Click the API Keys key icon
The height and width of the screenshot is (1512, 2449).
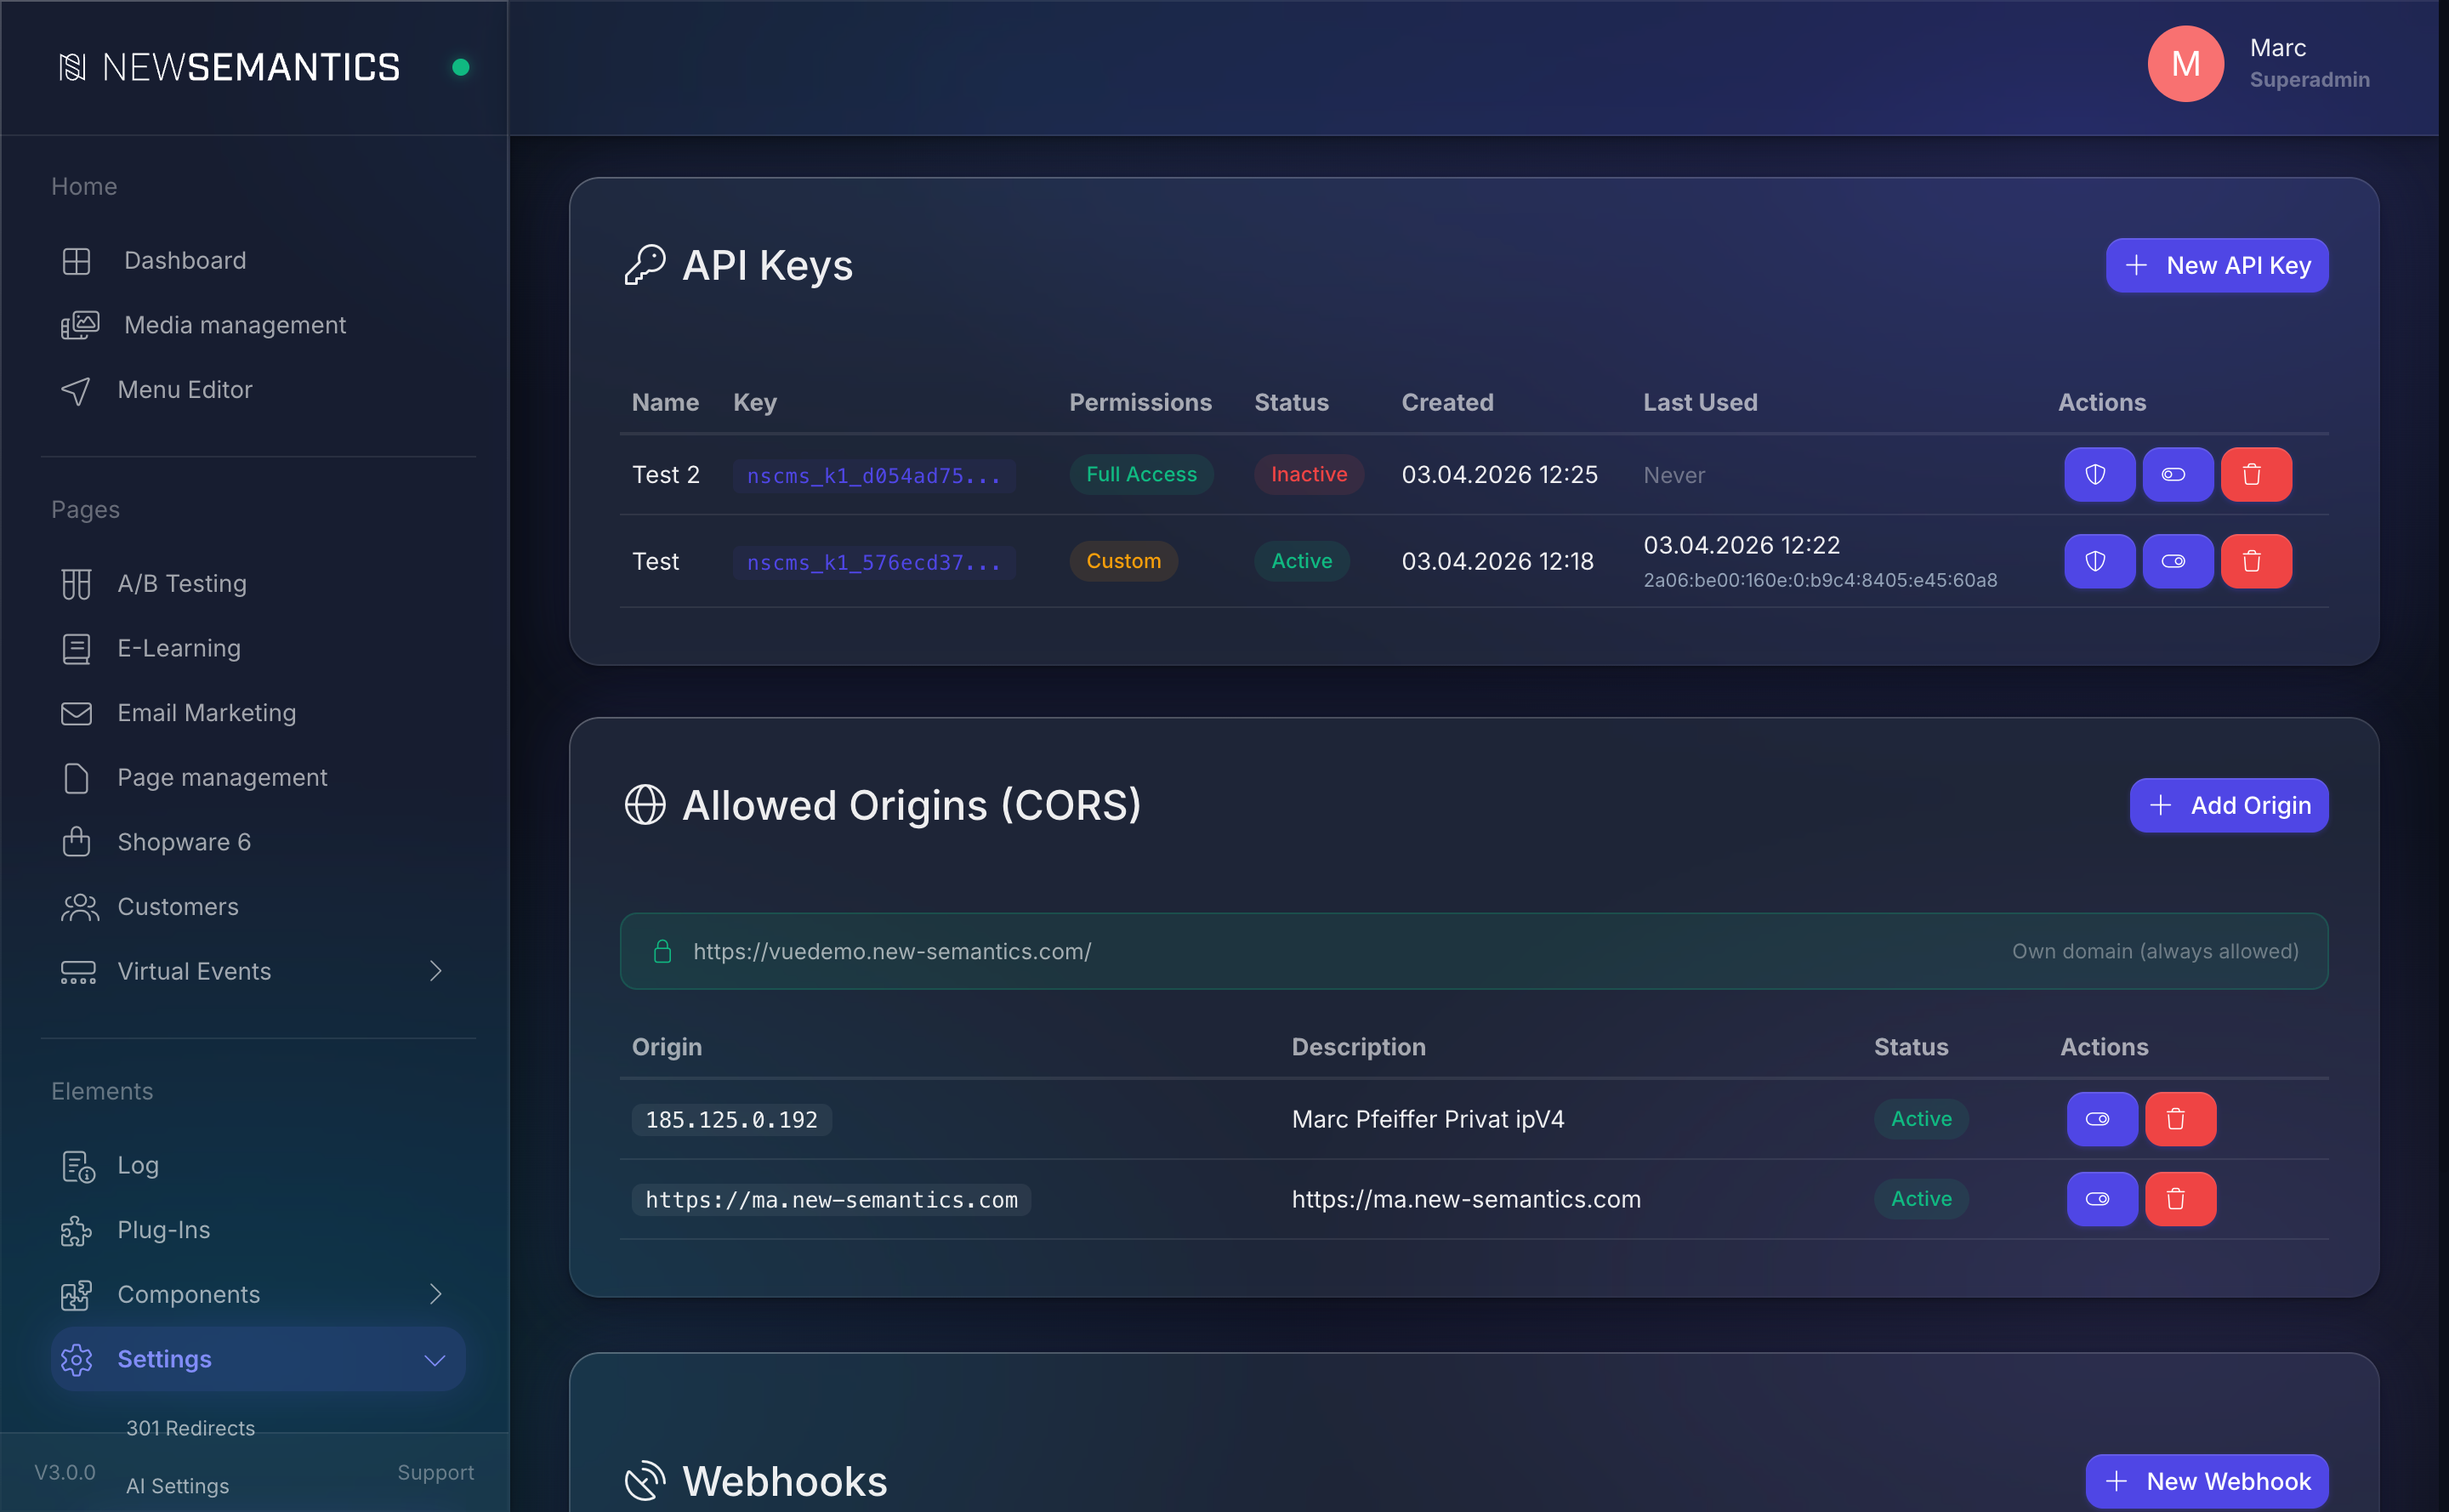[x=645, y=265]
